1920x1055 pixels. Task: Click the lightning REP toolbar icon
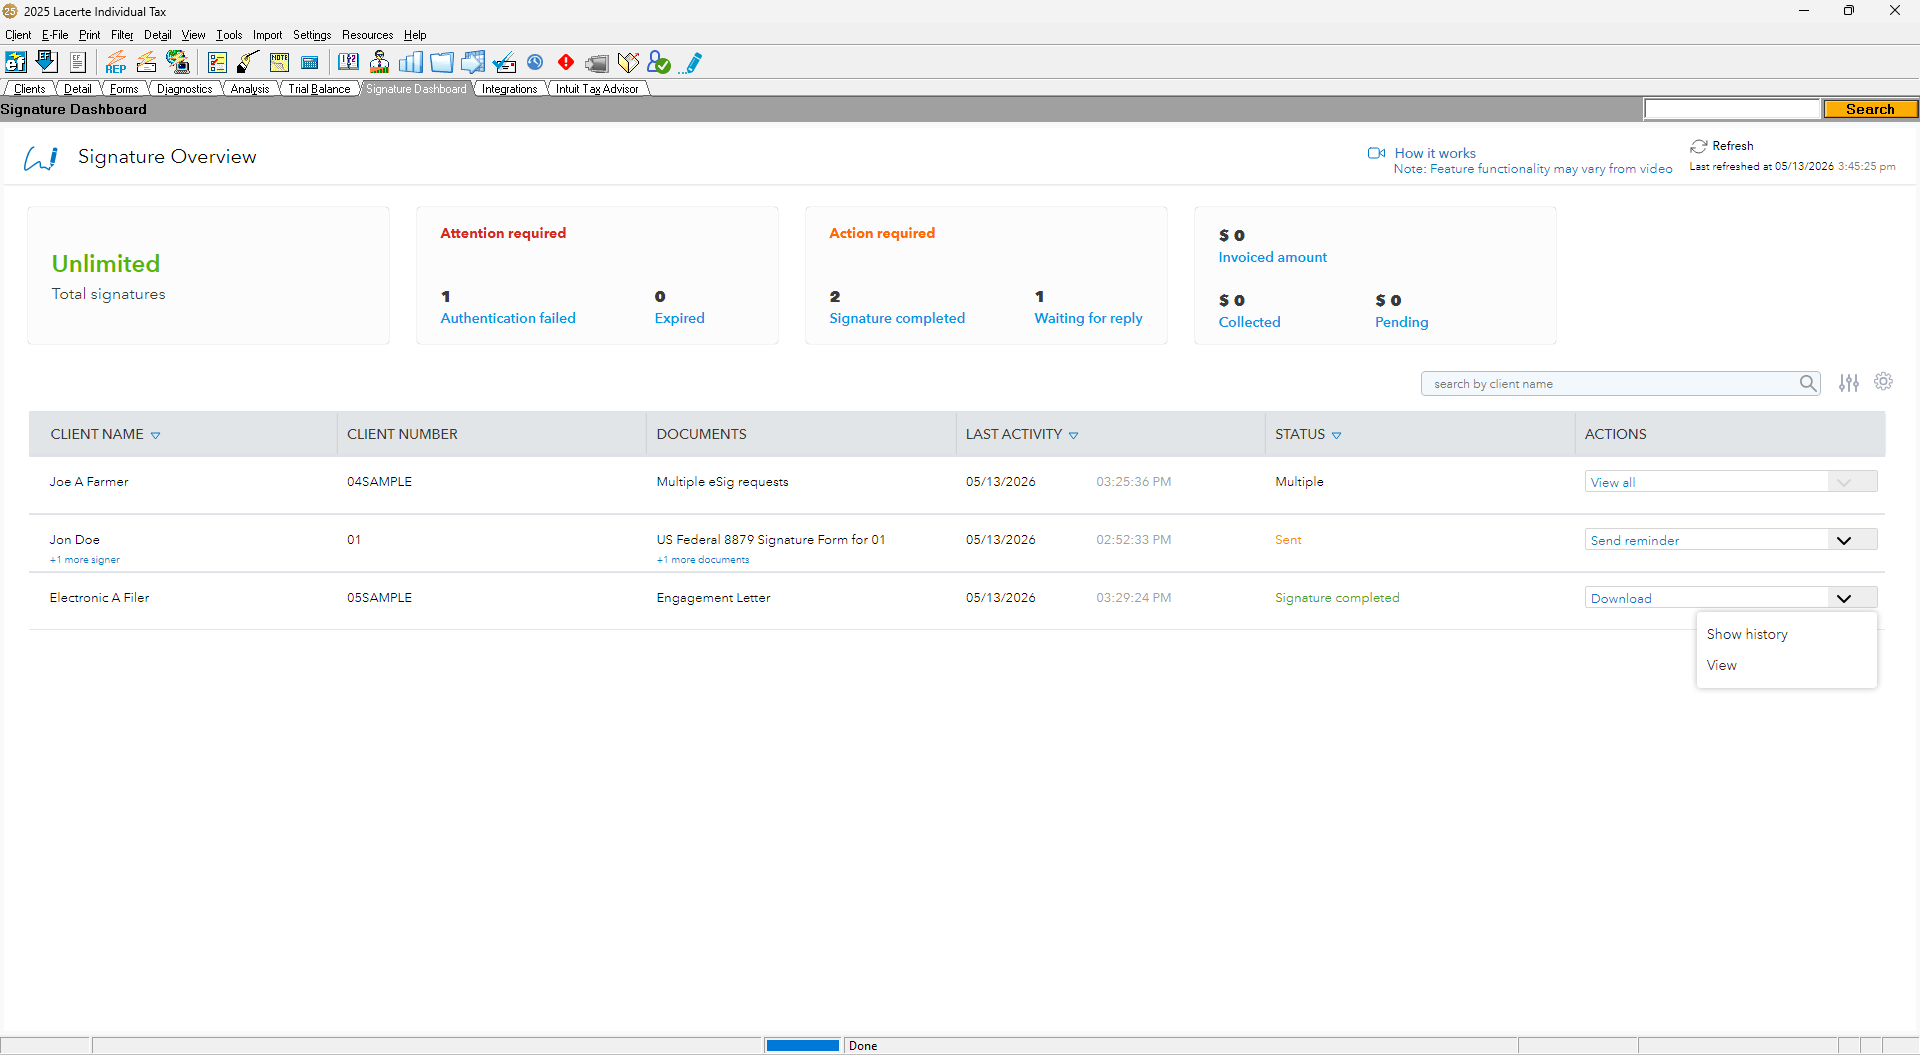(116, 62)
